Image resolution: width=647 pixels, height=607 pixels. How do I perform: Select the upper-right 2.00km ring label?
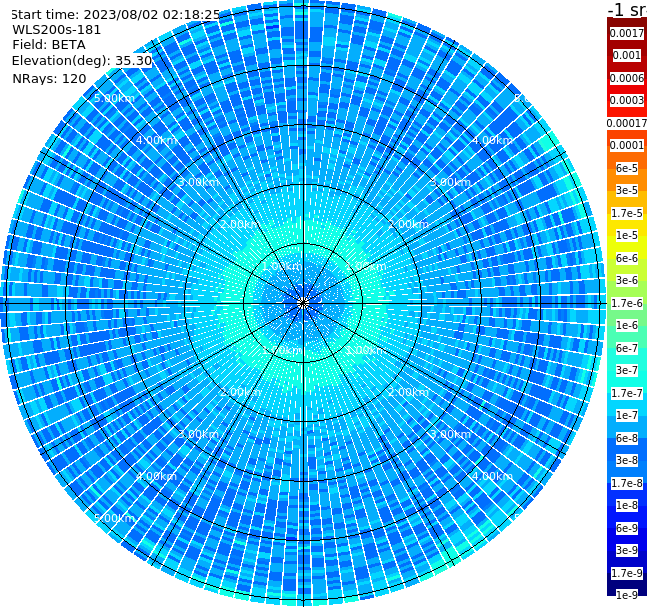tap(408, 224)
